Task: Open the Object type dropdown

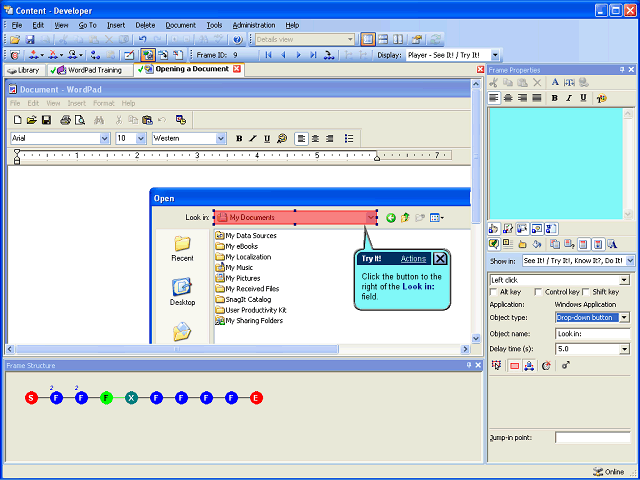Action: point(624,318)
